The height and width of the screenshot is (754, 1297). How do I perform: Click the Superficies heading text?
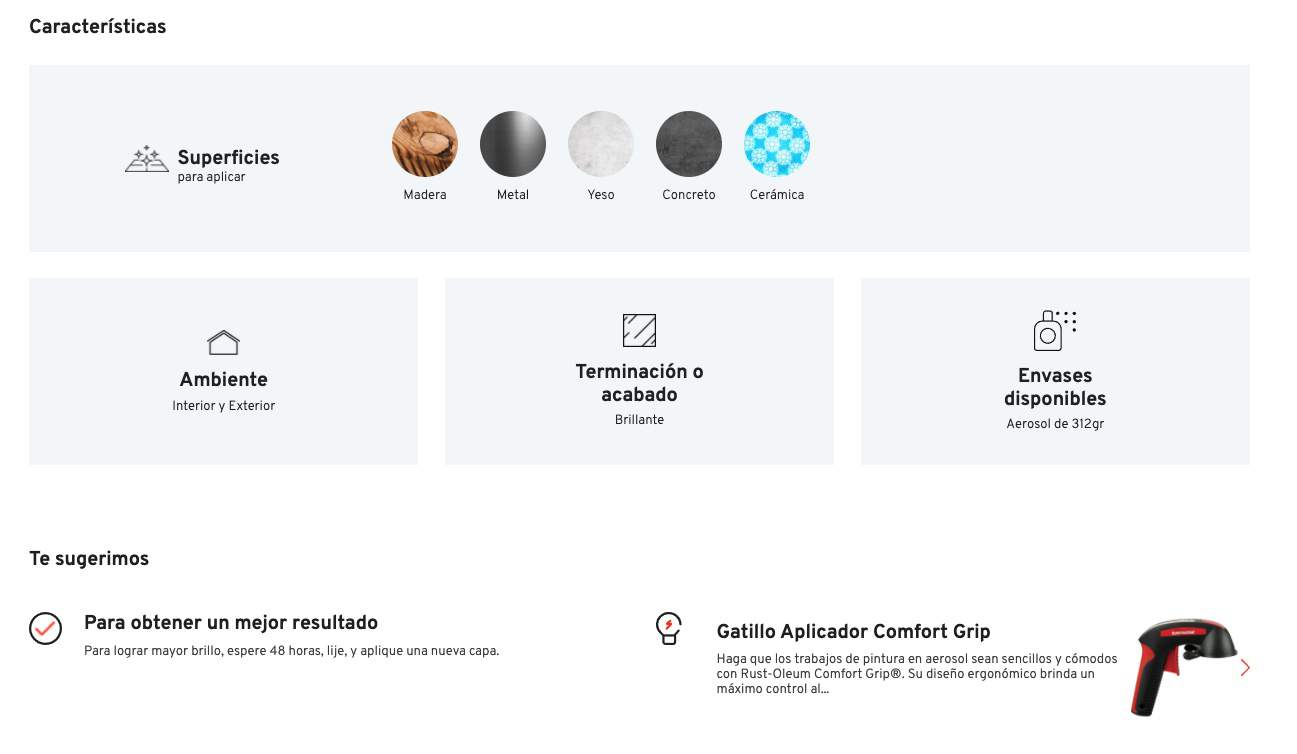[228, 157]
